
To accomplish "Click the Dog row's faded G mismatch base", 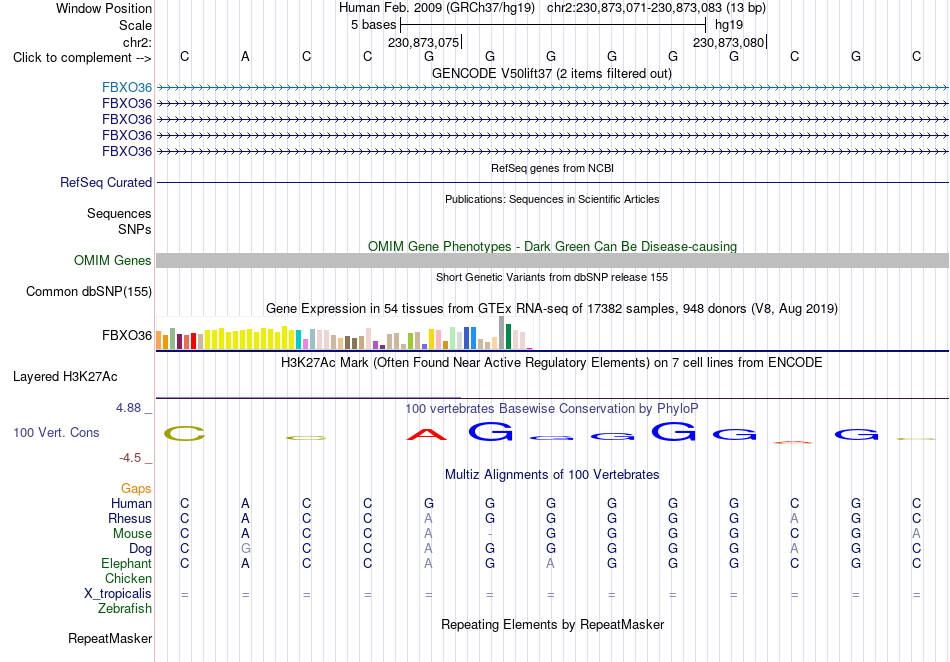I will click(245, 549).
